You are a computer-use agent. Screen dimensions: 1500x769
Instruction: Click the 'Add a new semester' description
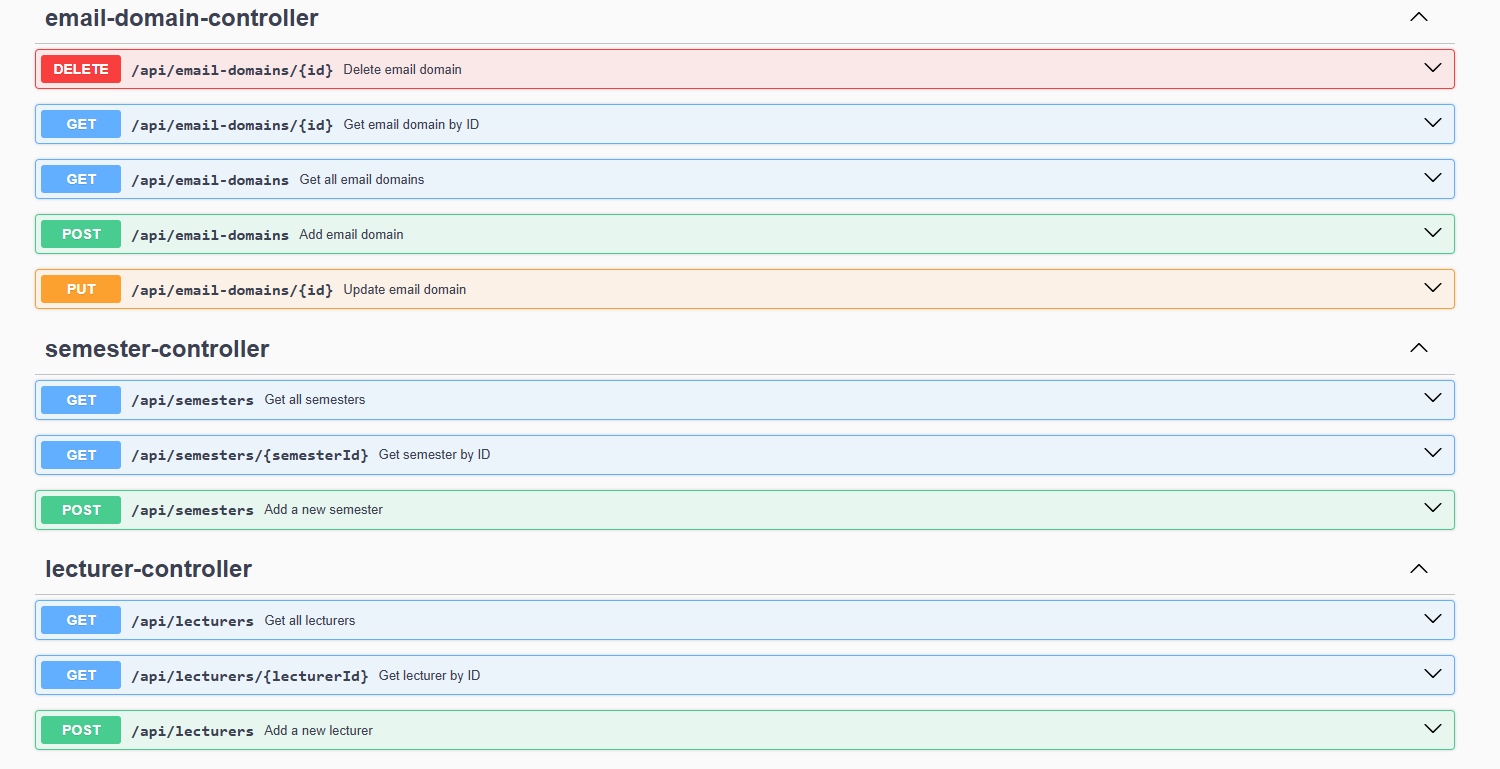click(324, 510)
